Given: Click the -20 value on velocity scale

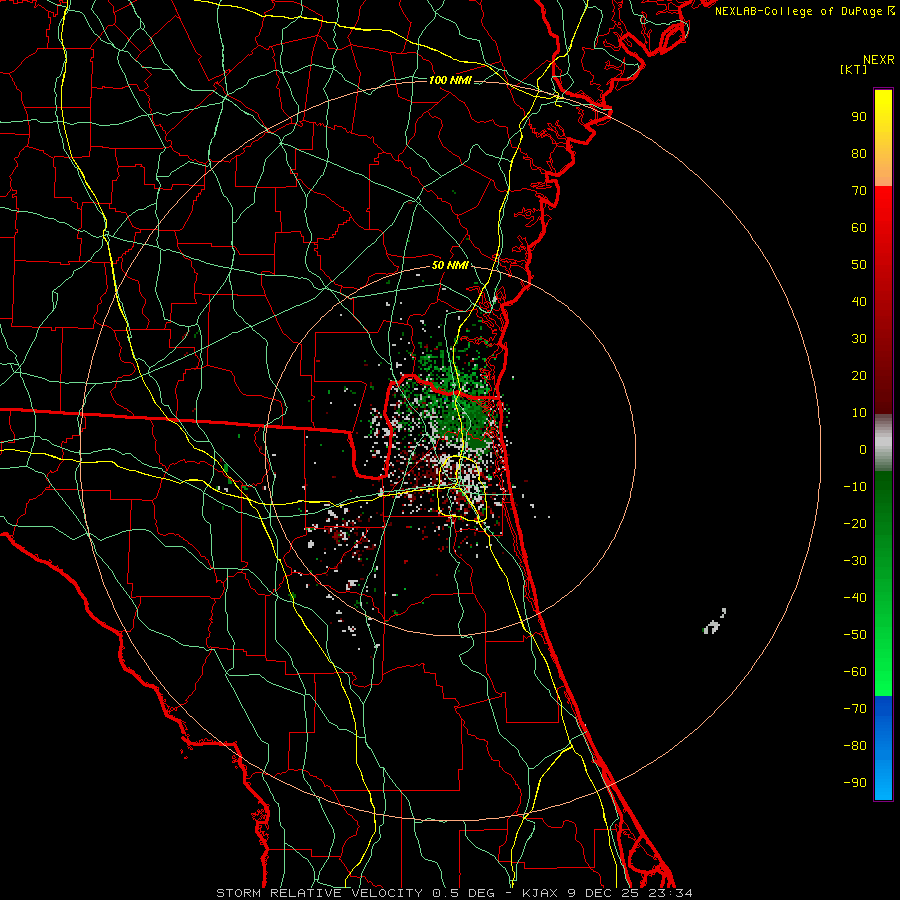Looking at the screenshot, I should (855, 524).
